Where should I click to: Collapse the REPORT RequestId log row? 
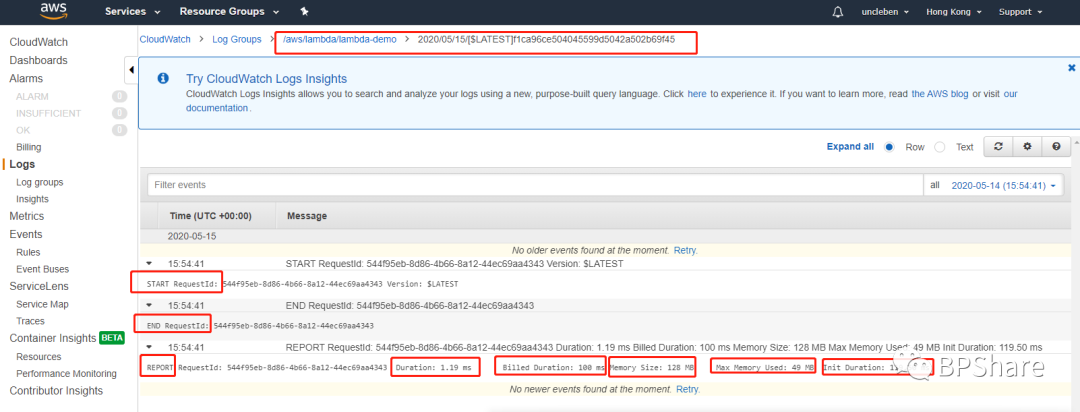(149, 347)
